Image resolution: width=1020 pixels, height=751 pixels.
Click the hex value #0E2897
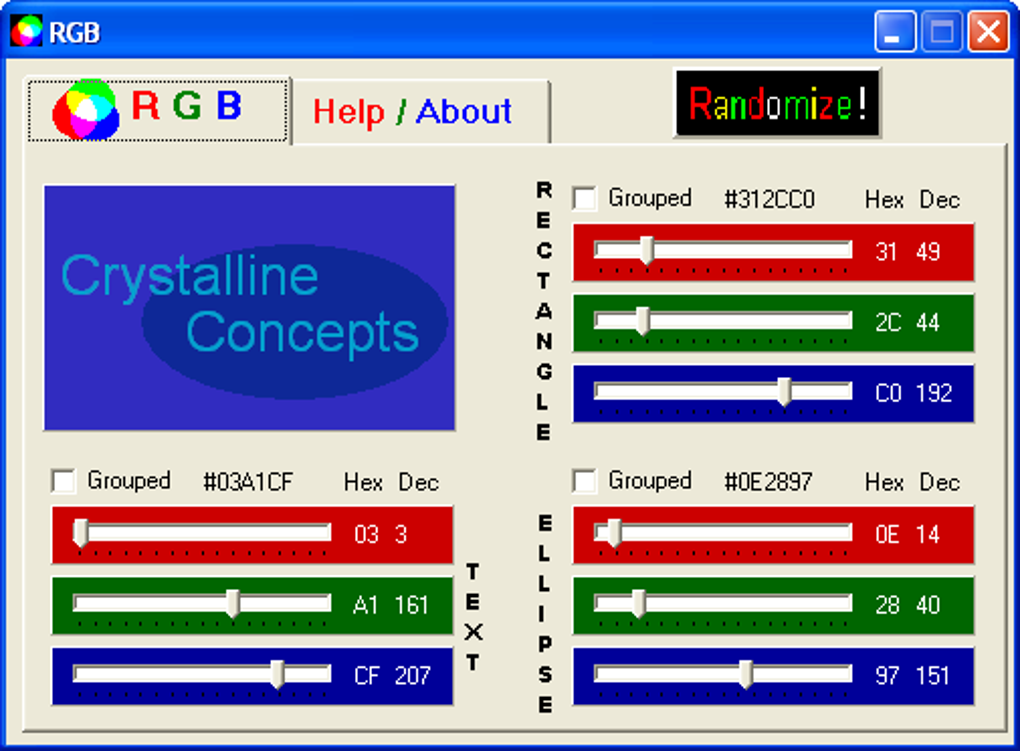(x=769, y=481)
